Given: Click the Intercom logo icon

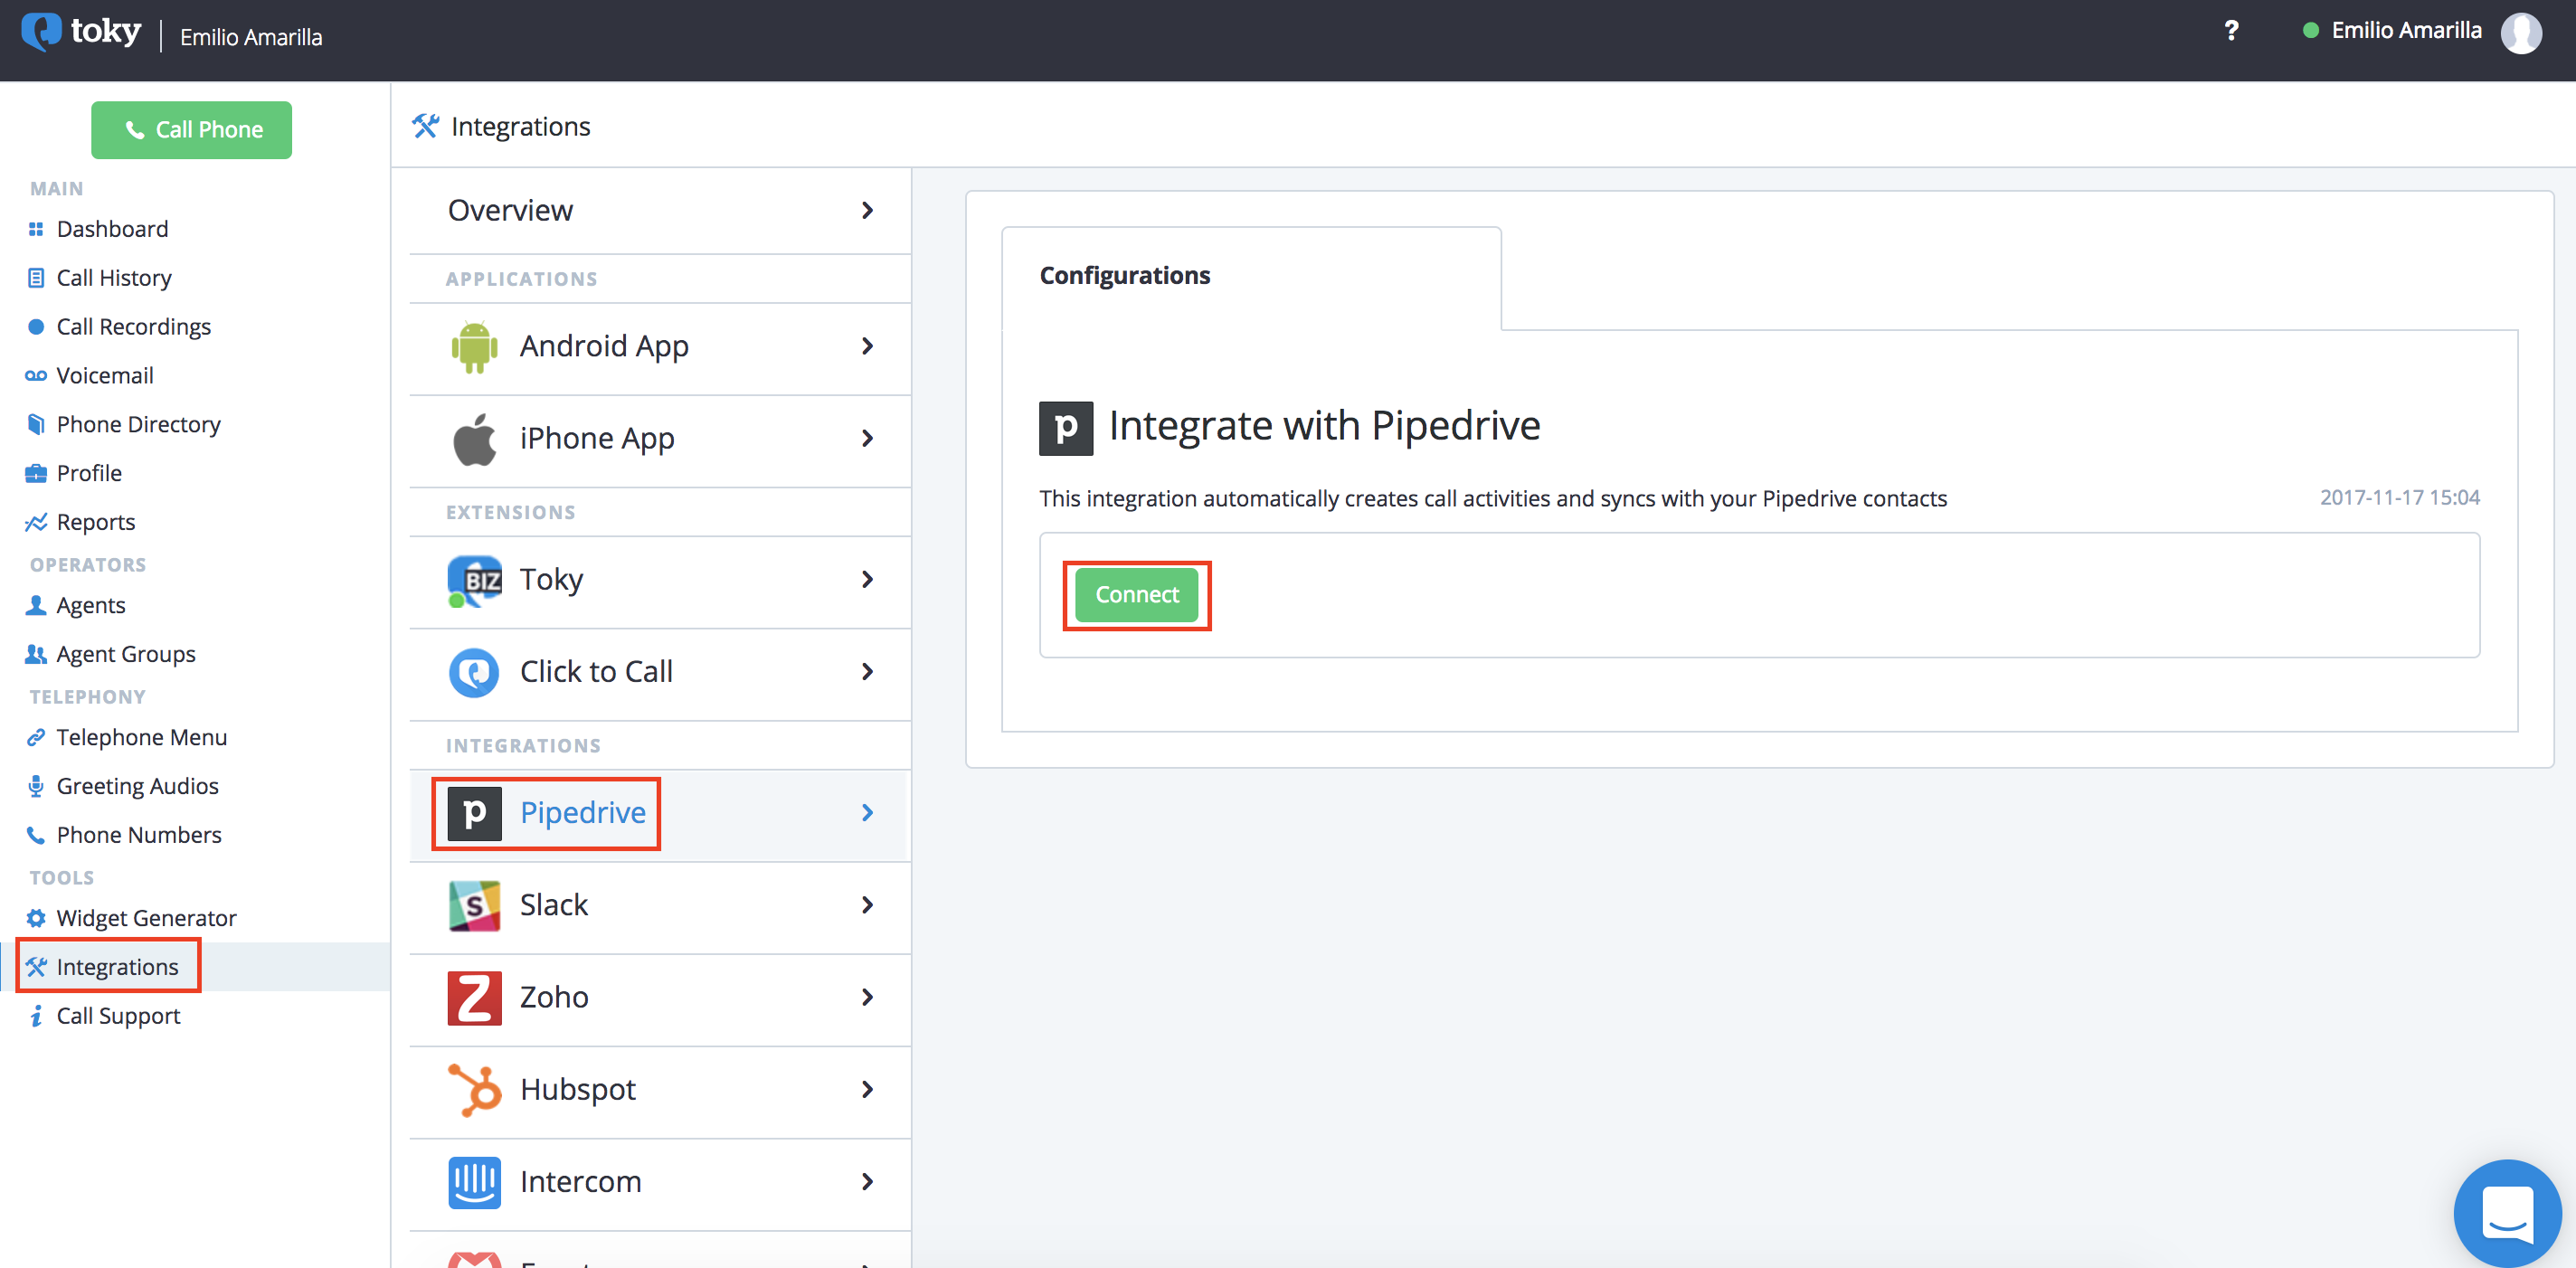Looking at the screenshot, I should 474,1182.
